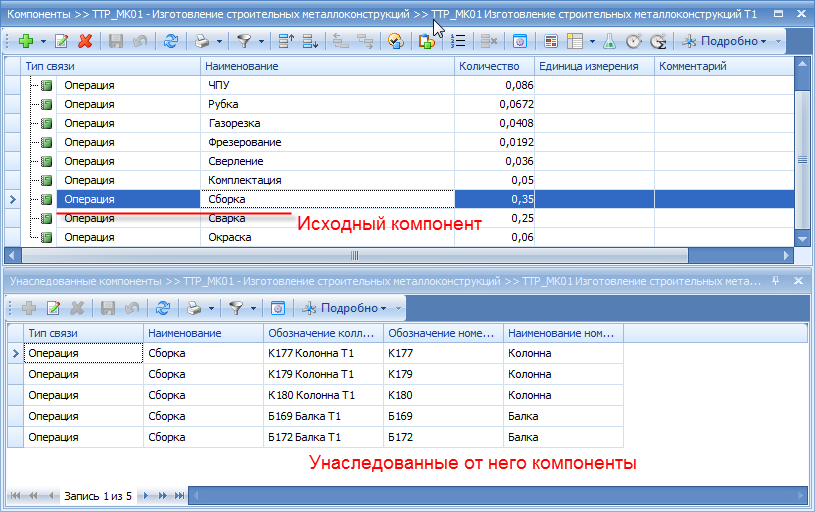Click the Save floppy icon in top toolbar

[115, 41]
